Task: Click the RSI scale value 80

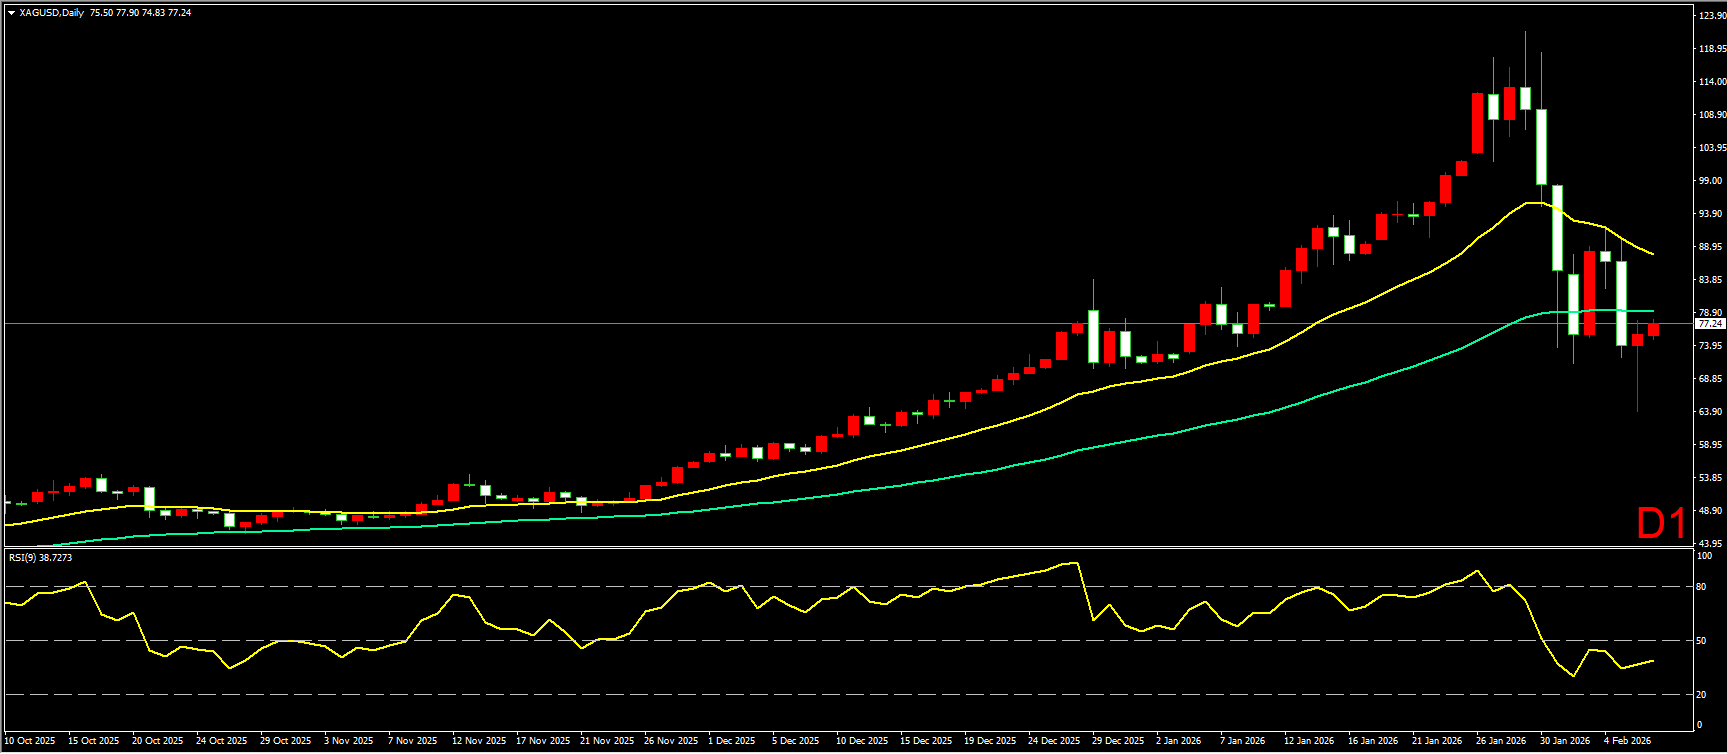Action: pyautogui.click(x=1703, y=587)
